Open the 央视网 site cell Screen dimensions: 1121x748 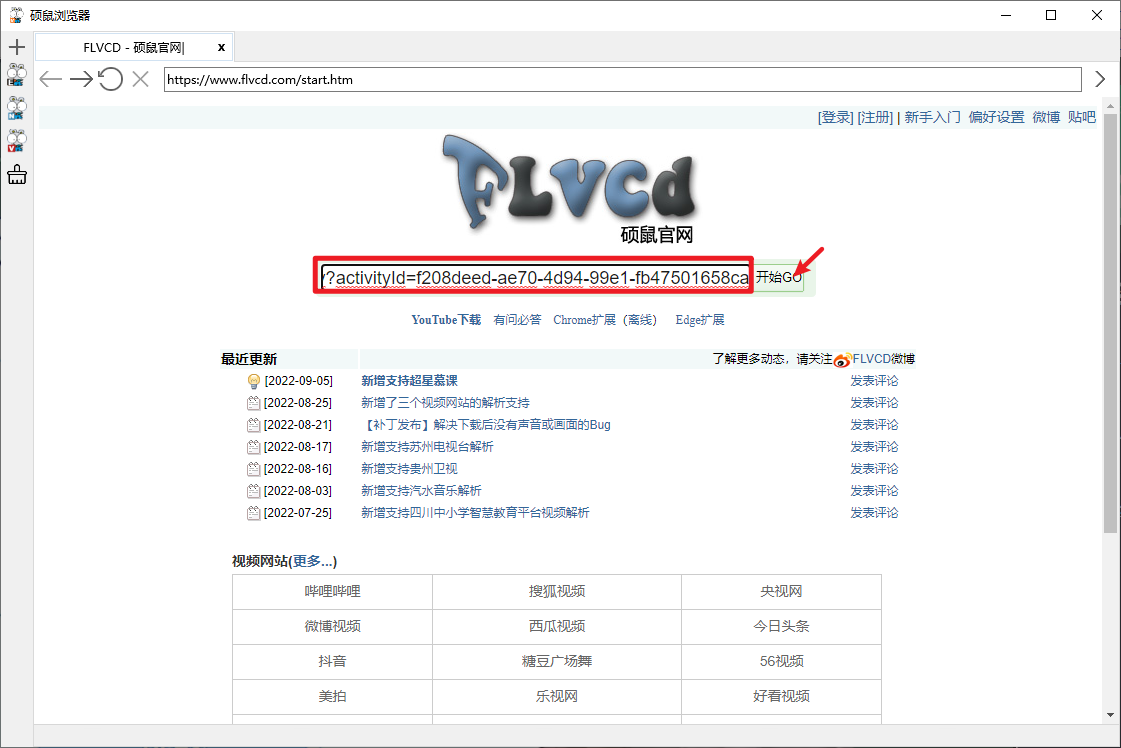(781, 591)
